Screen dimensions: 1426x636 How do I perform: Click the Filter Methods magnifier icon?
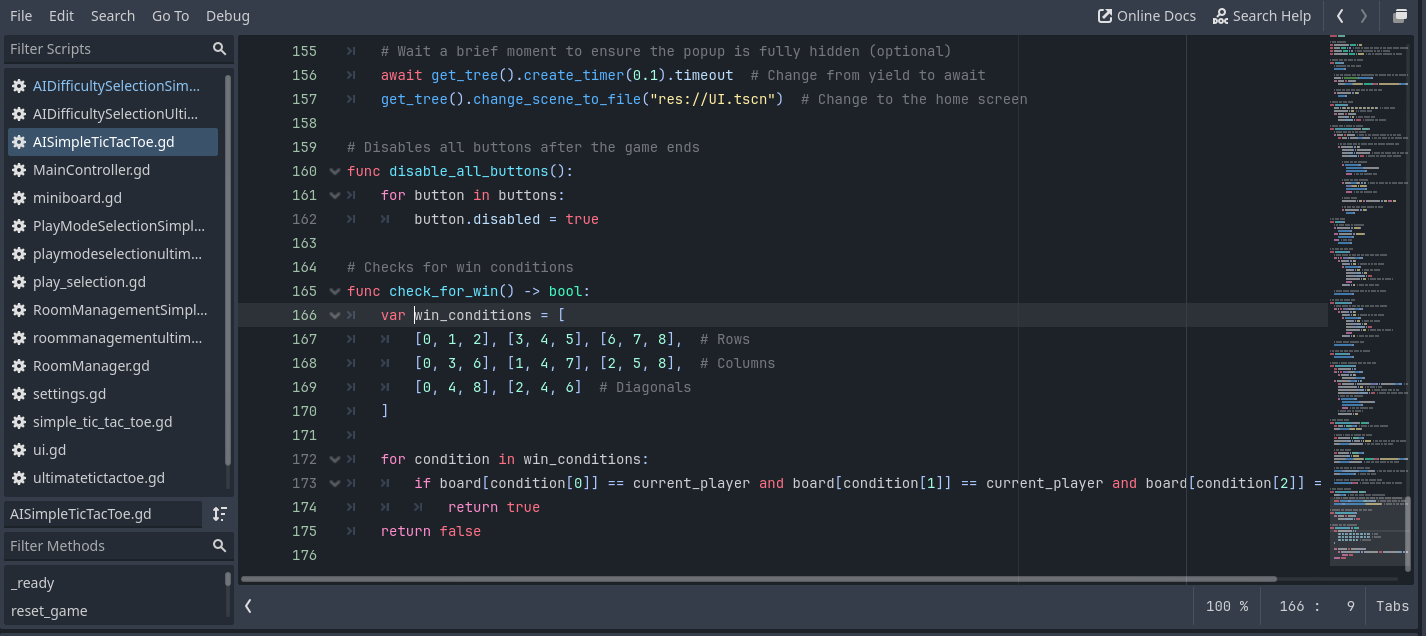(x=219, y=546)
